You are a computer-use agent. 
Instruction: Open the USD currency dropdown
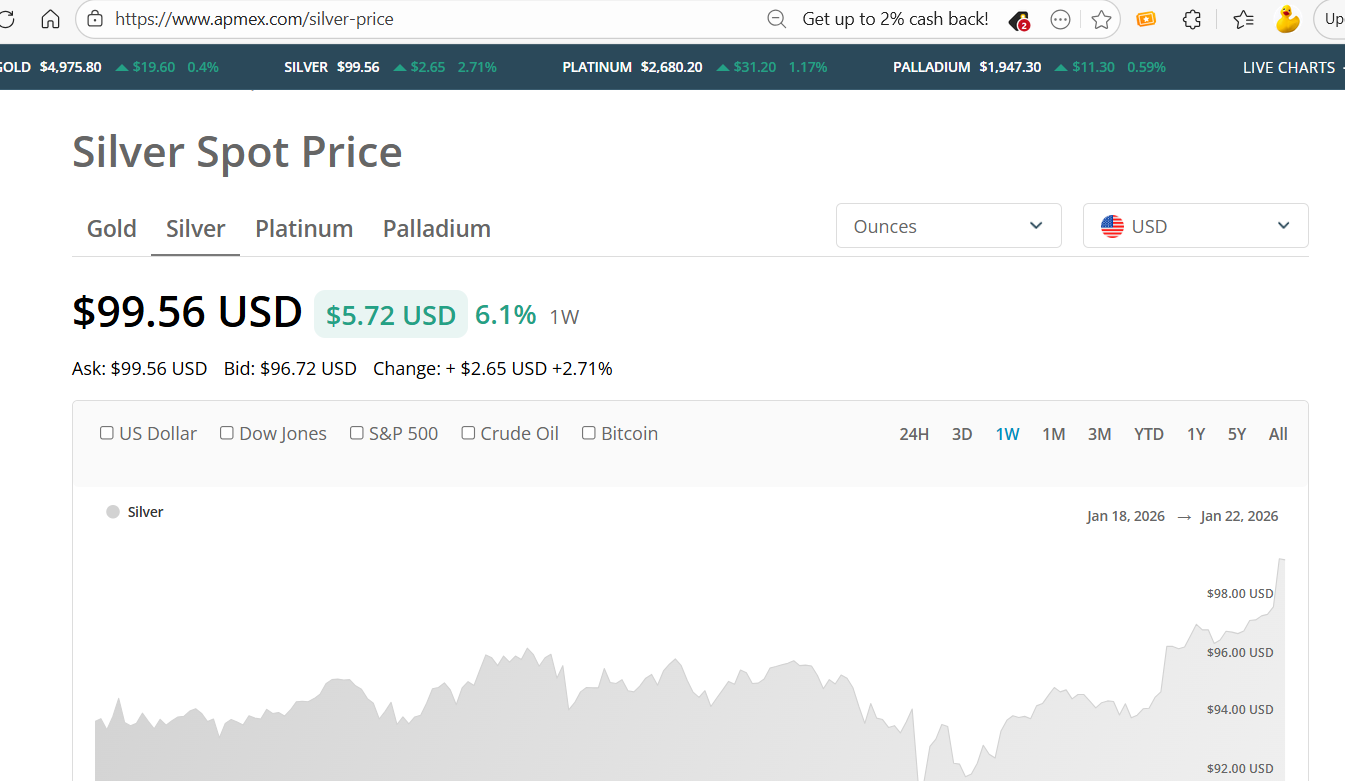coord(1195,226)
